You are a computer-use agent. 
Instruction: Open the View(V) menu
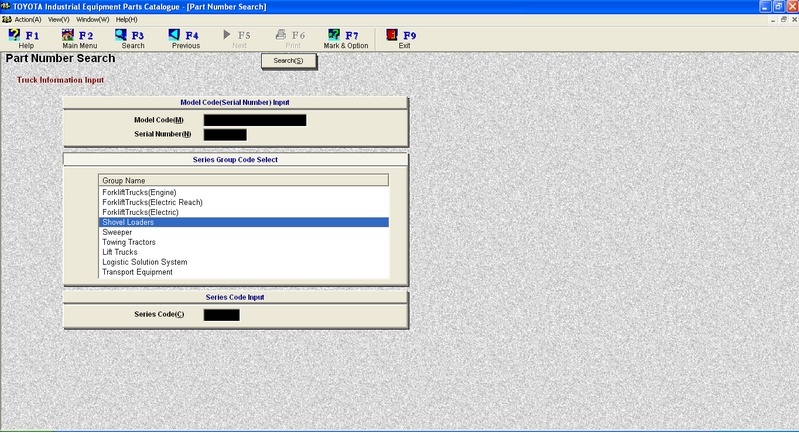pyautogui.click(x=59, y=19)
